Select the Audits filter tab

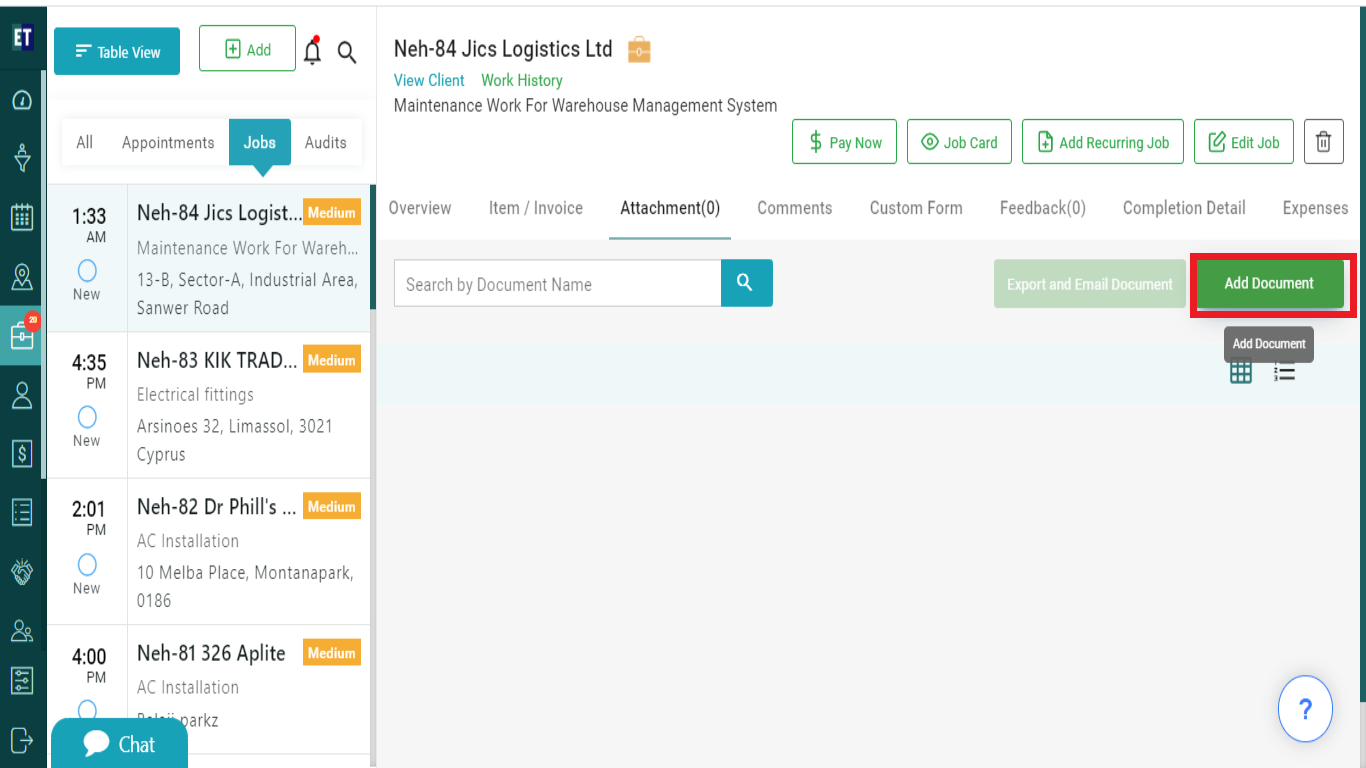pyautogui.click(x=326, y=142)
